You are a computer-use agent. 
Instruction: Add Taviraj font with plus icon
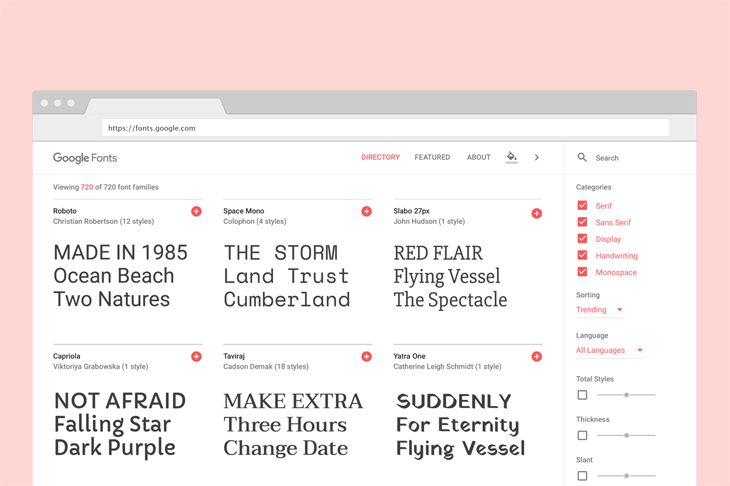click(x=366, y=357)
